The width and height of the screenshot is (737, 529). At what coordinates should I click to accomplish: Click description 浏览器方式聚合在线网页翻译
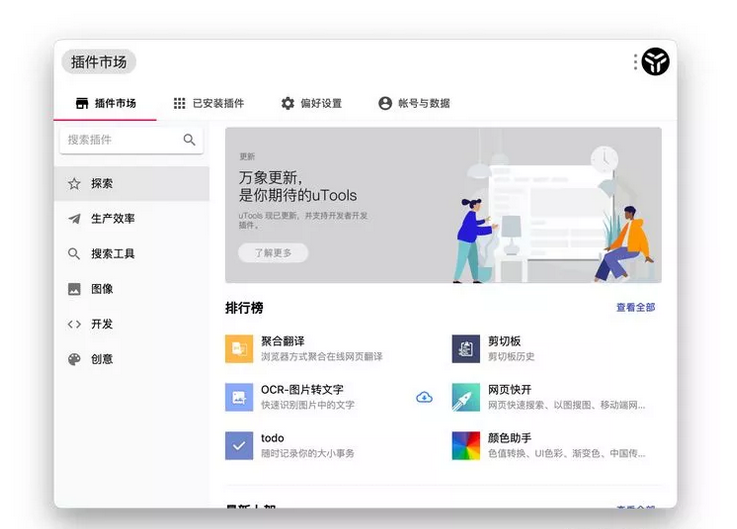321,357
